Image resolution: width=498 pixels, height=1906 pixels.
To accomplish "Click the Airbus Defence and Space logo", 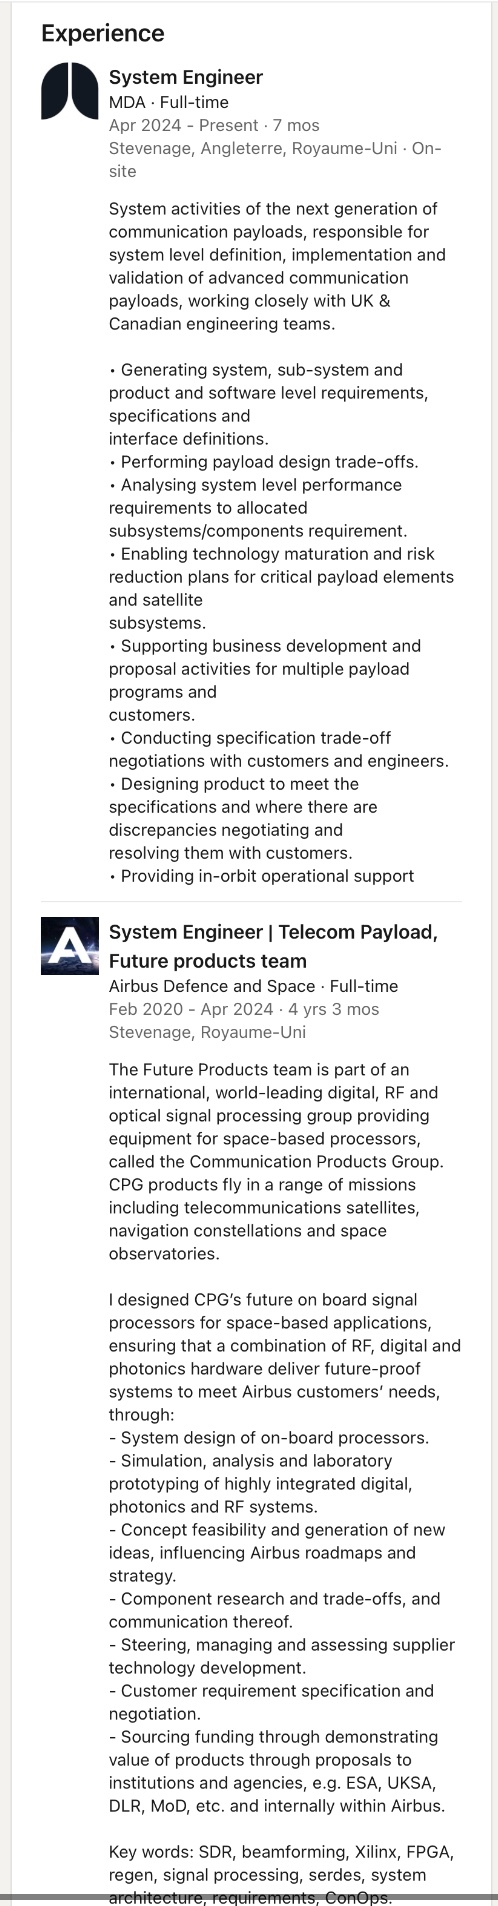I will (x=70, y=946).
